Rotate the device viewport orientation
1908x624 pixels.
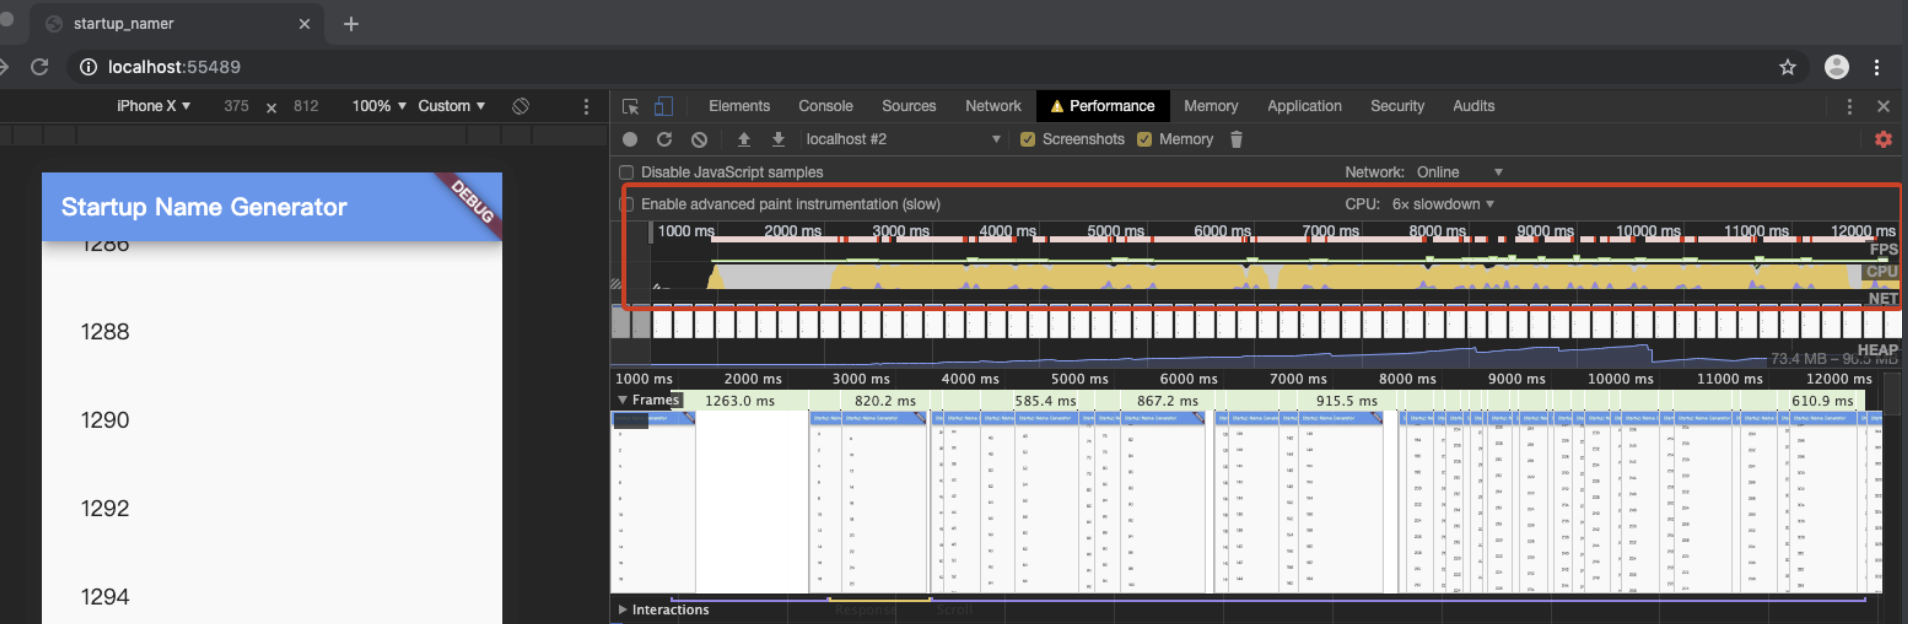(x=520, y=106)
